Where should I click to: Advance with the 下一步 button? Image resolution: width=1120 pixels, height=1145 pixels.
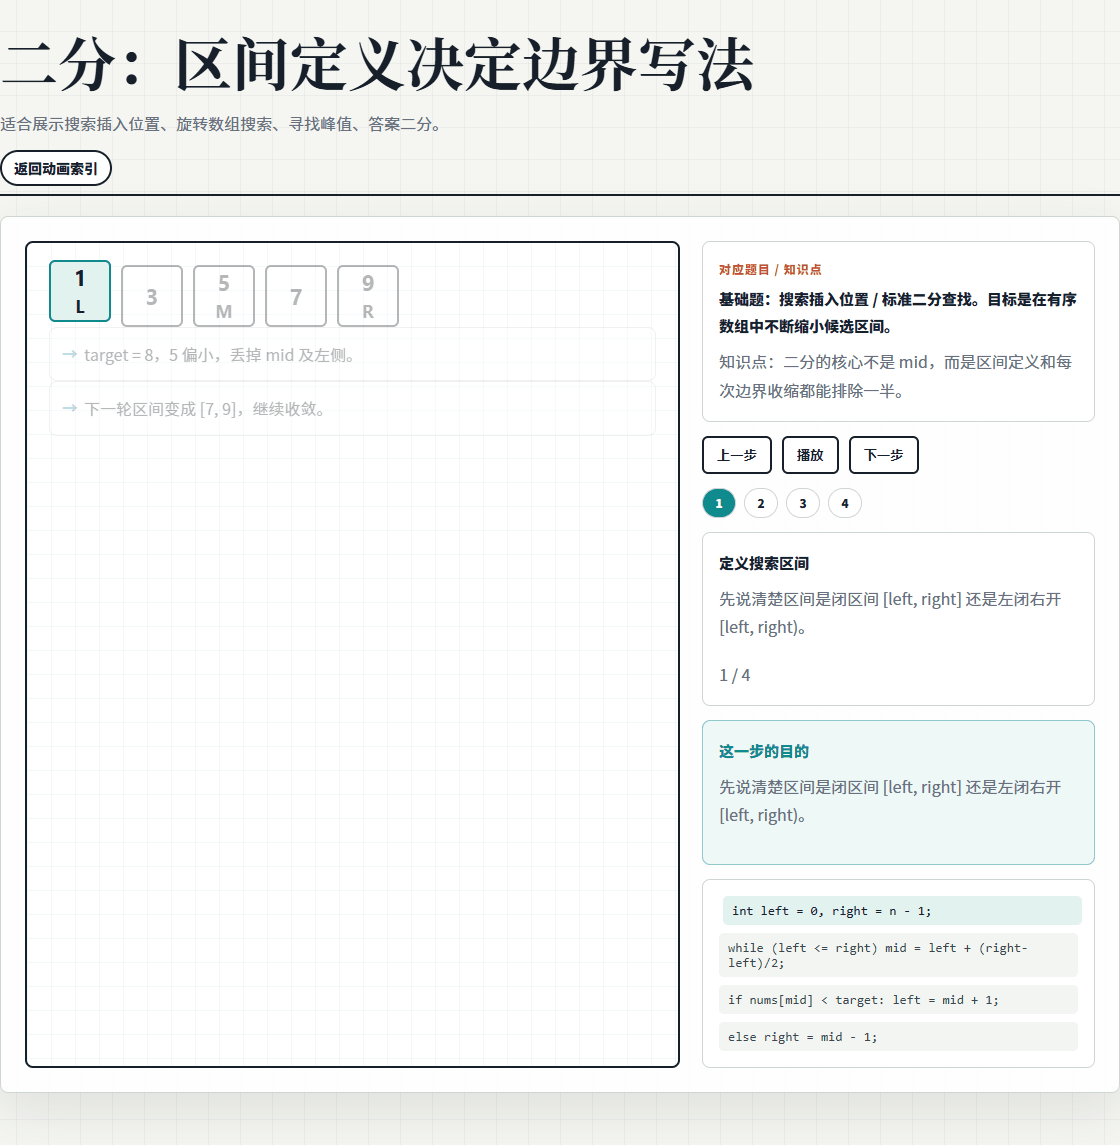(x=883, y=455)
